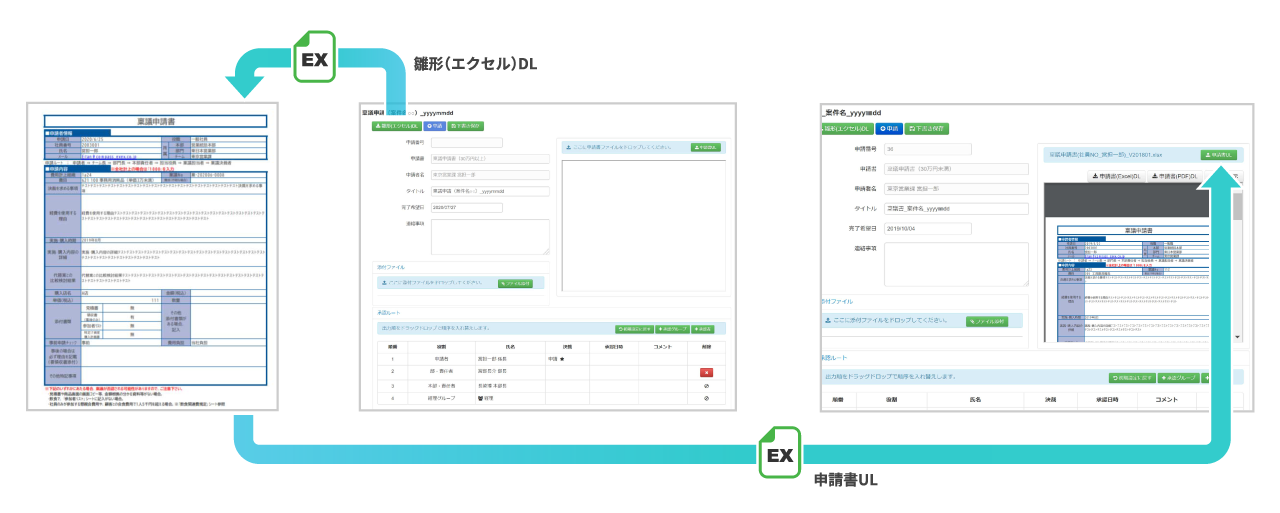This screenshot has height=513, width=1280.
Task: Click green 雛形(エクセル)DL button in middle form
Action: coord(396,126)
